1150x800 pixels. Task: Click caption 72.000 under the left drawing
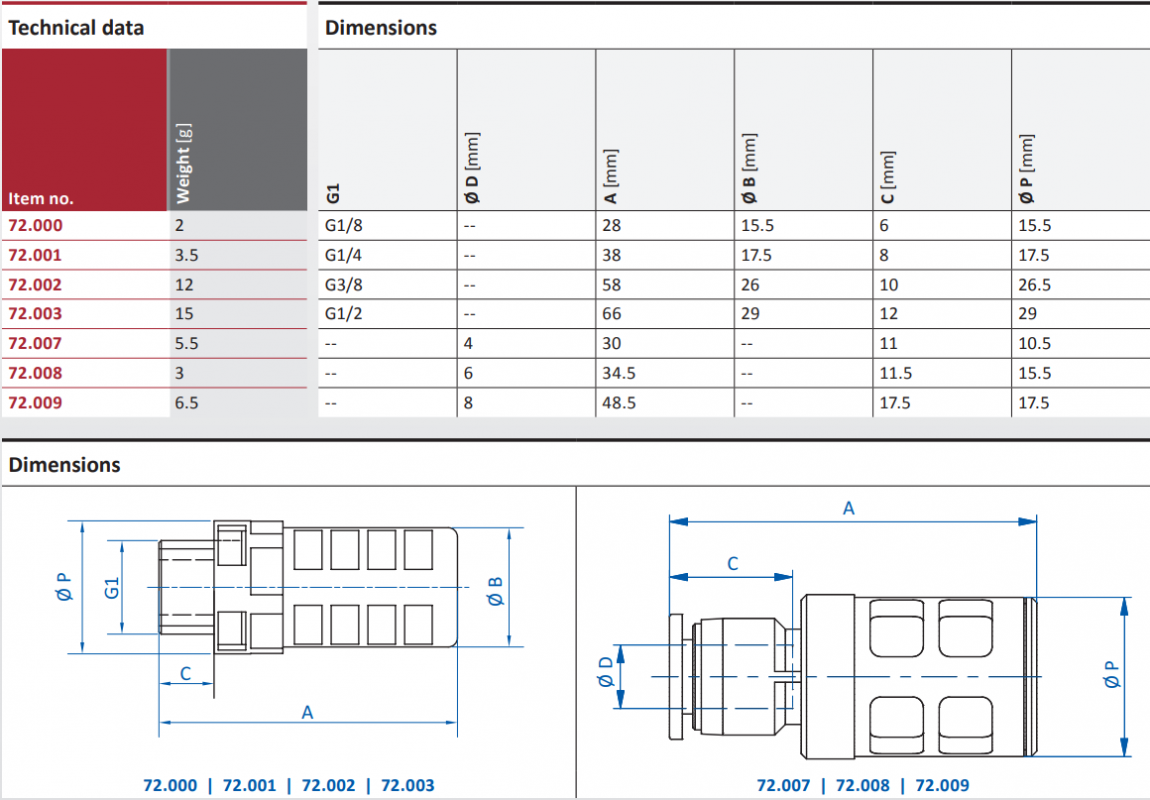click(170, 785)
